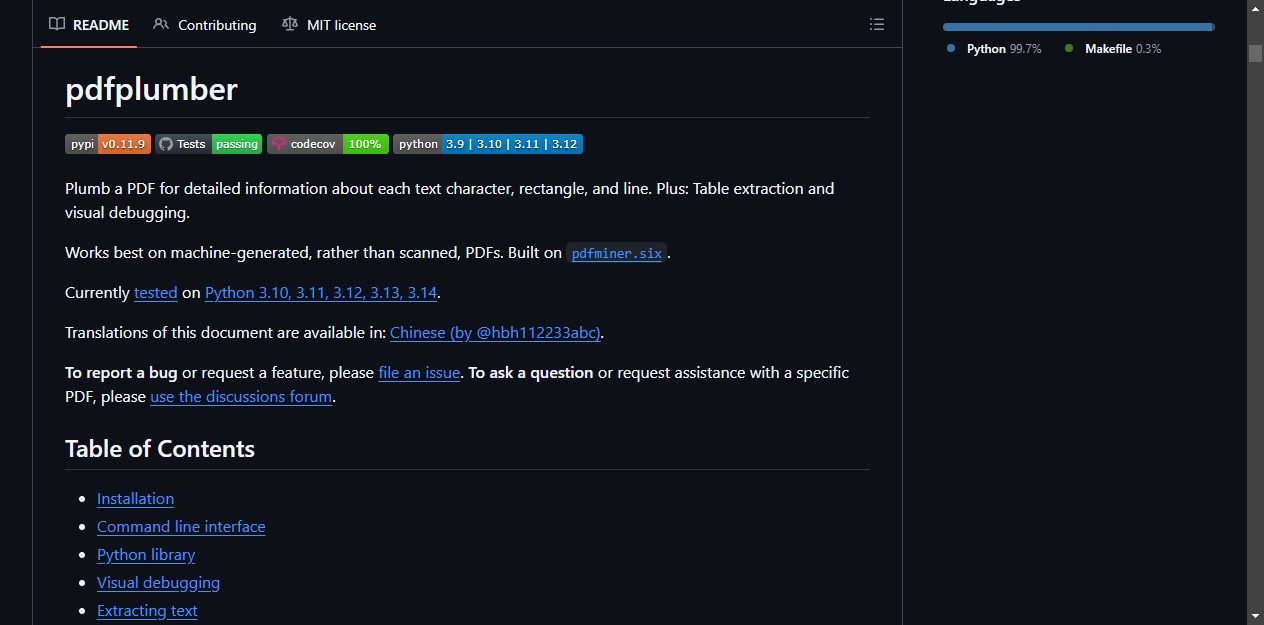This screenshot has height=625, width=1264.
Task: Click the languages progress bar
Action: (1078, 27)
